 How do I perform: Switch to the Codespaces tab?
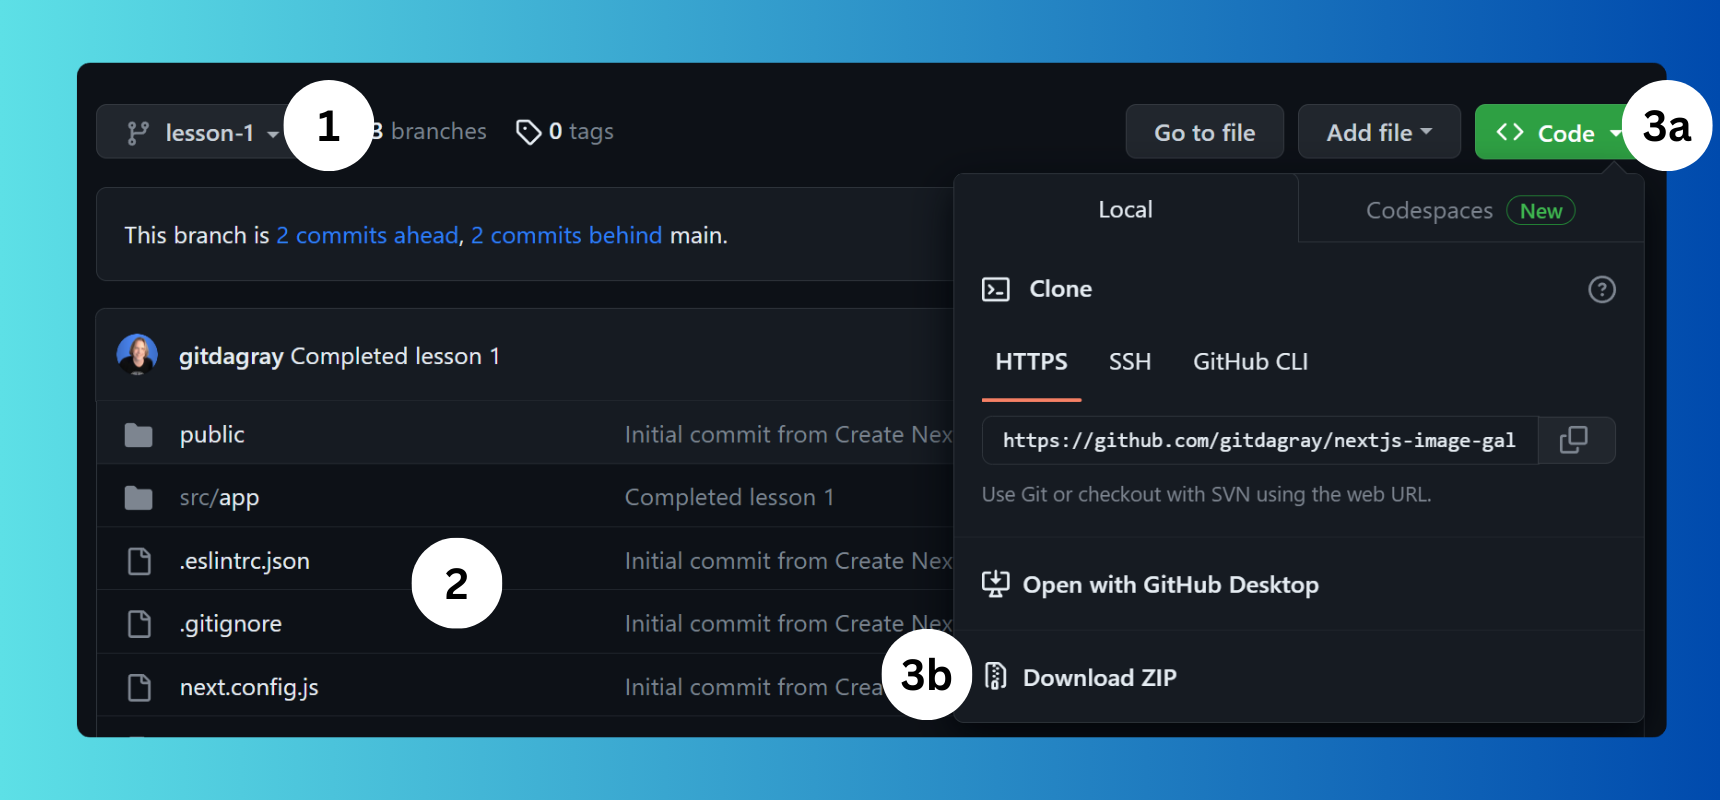[1470, 210]
